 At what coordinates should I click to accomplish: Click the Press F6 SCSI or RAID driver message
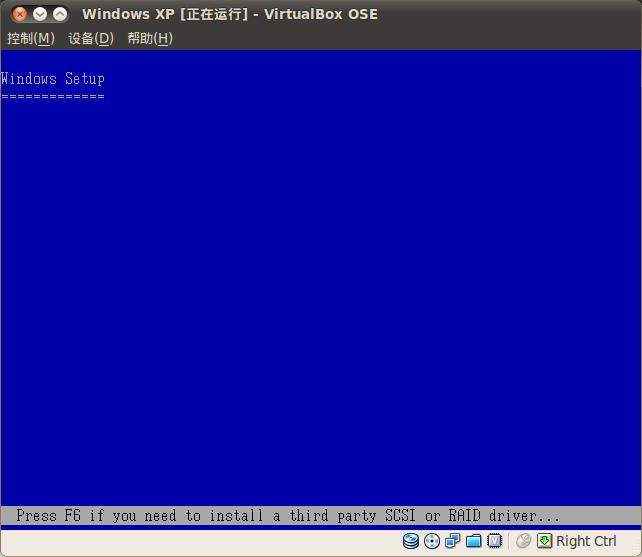287,515
